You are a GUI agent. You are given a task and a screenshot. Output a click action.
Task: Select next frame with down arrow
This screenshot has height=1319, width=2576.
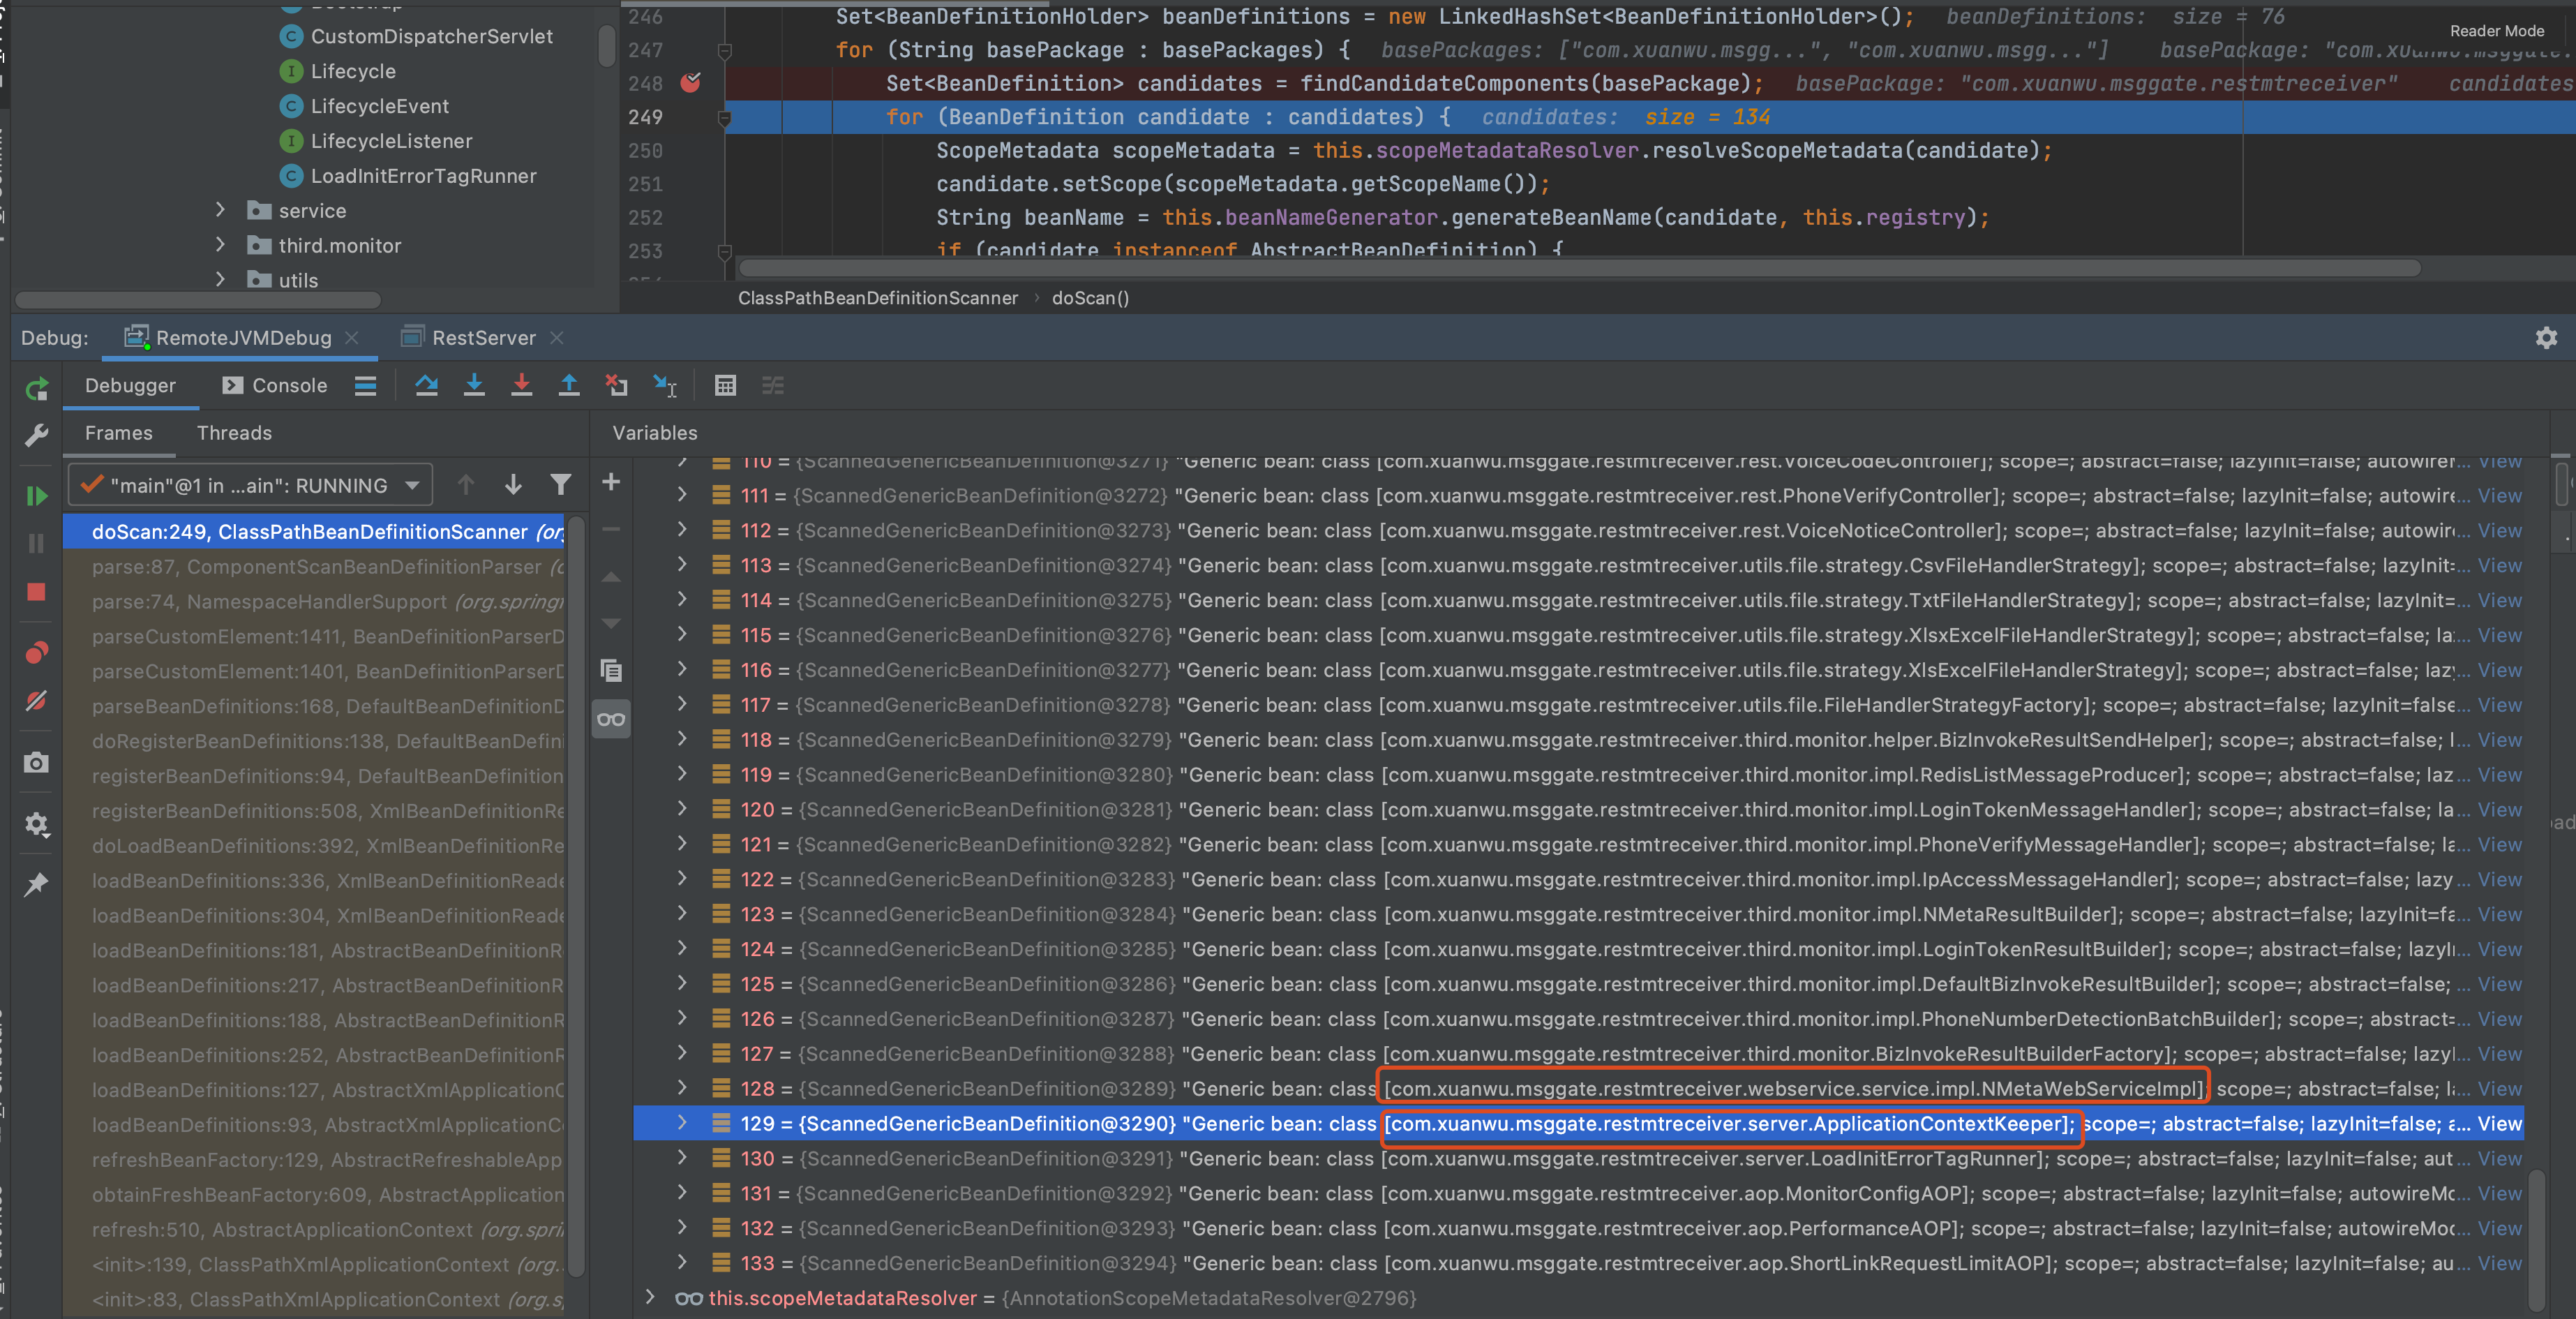pyautogui.click(x=513, y=485)
